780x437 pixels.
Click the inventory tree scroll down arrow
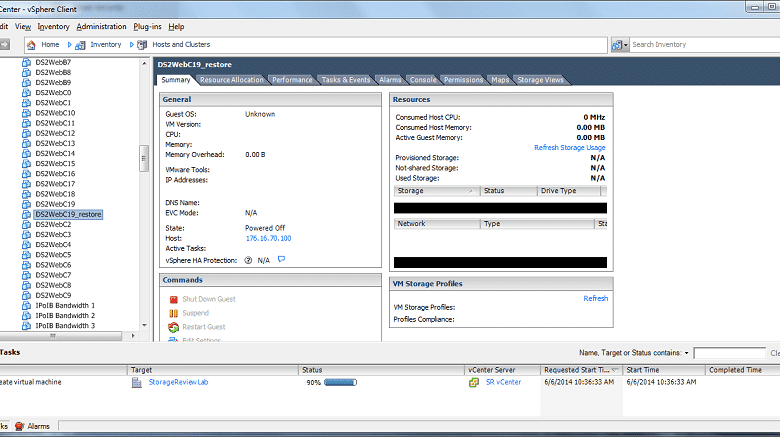pos(144,326)
